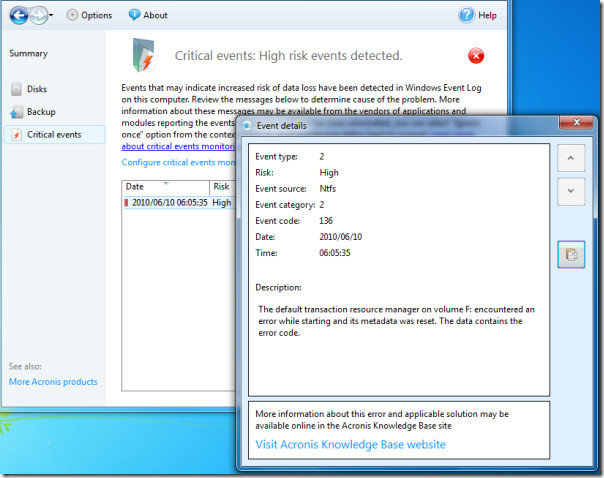Copy event details to clipboard

[x=571, y=255]
